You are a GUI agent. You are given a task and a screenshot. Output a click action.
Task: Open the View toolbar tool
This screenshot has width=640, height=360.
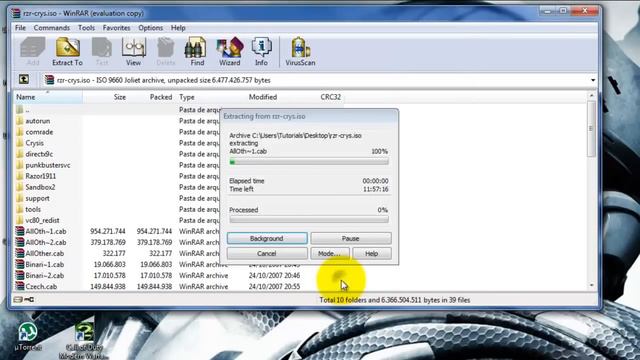click(x=133, y=51)
